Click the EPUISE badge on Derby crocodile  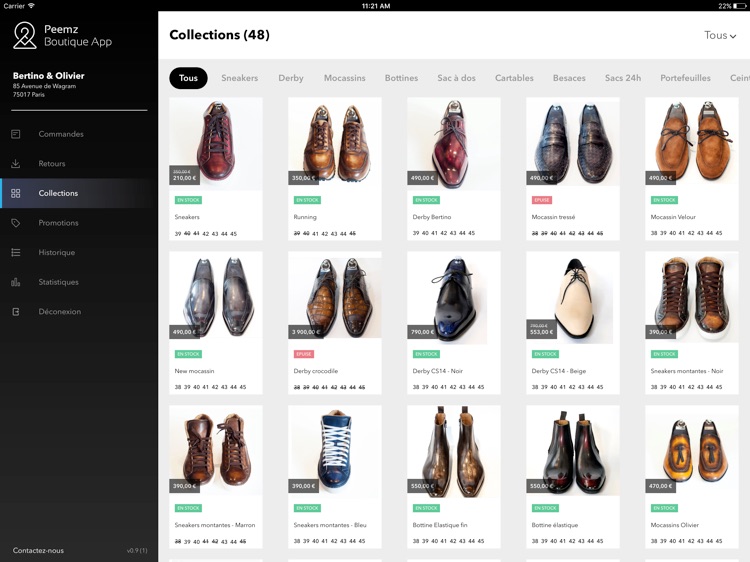(x=304, y=354)
